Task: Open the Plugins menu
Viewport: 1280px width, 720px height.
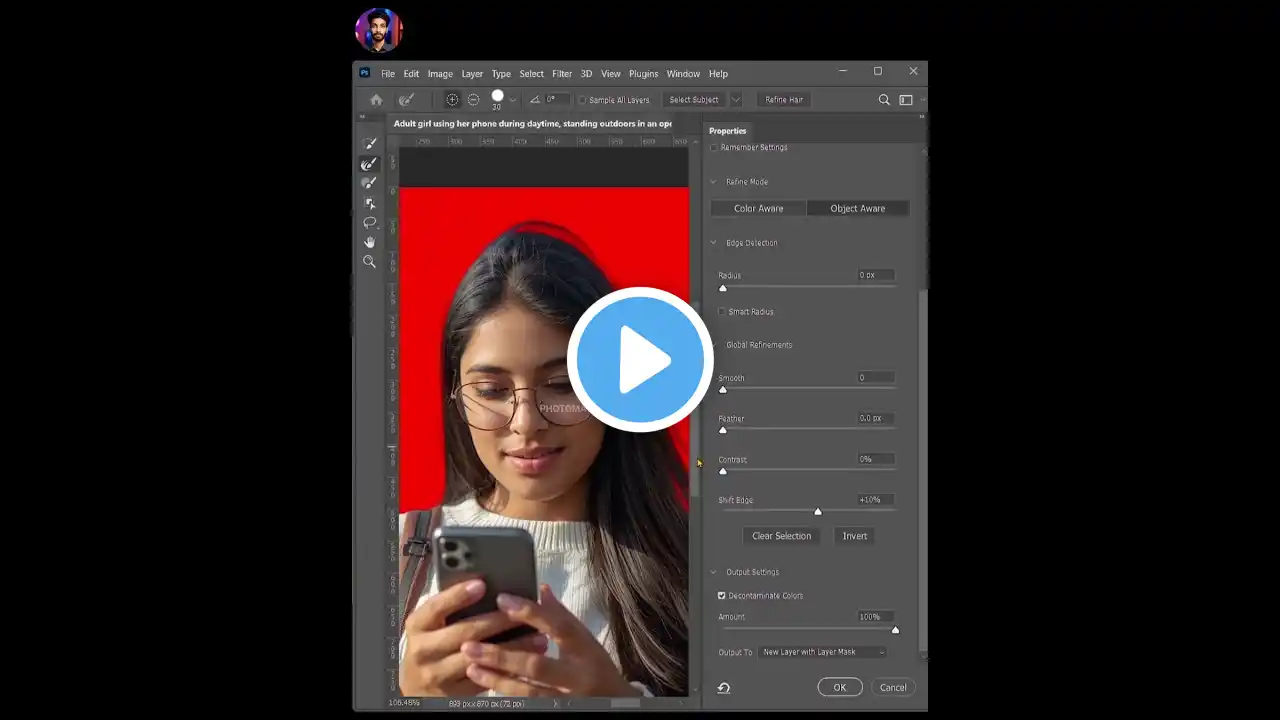Action: coord(644,74)
